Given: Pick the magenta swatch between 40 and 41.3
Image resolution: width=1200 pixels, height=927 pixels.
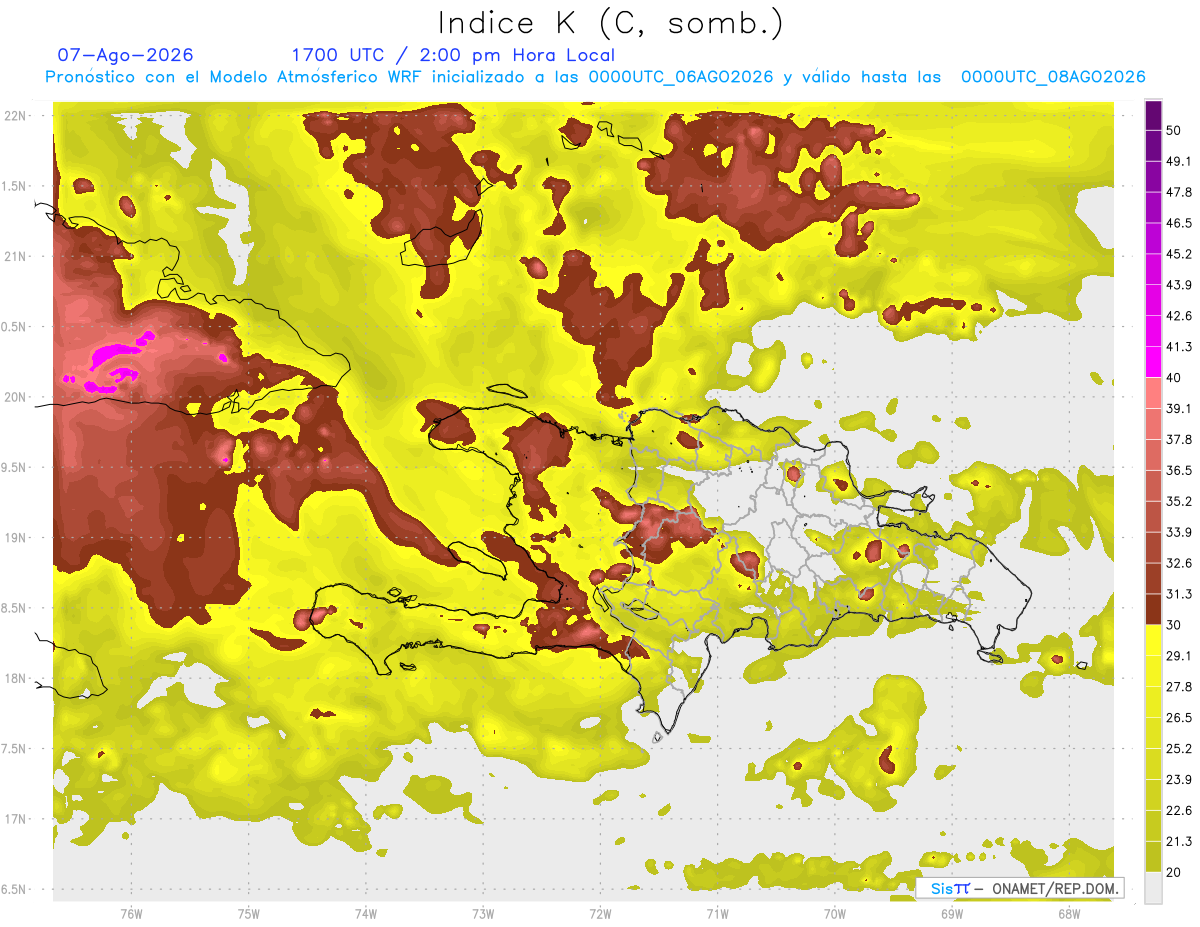Looking at the screenshot, I should click(x=1153, y=362).
